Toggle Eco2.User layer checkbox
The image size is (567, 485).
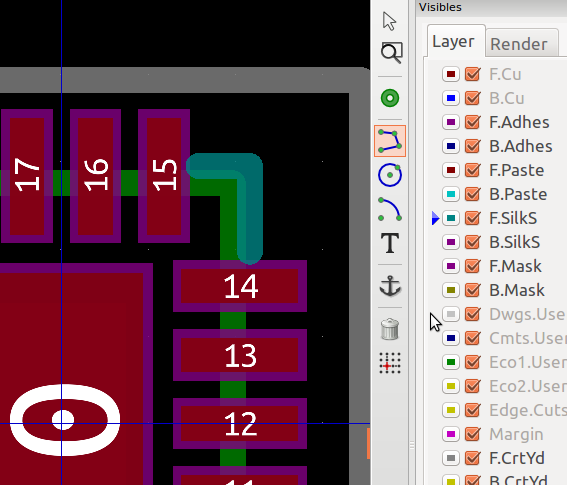(472, 386)
